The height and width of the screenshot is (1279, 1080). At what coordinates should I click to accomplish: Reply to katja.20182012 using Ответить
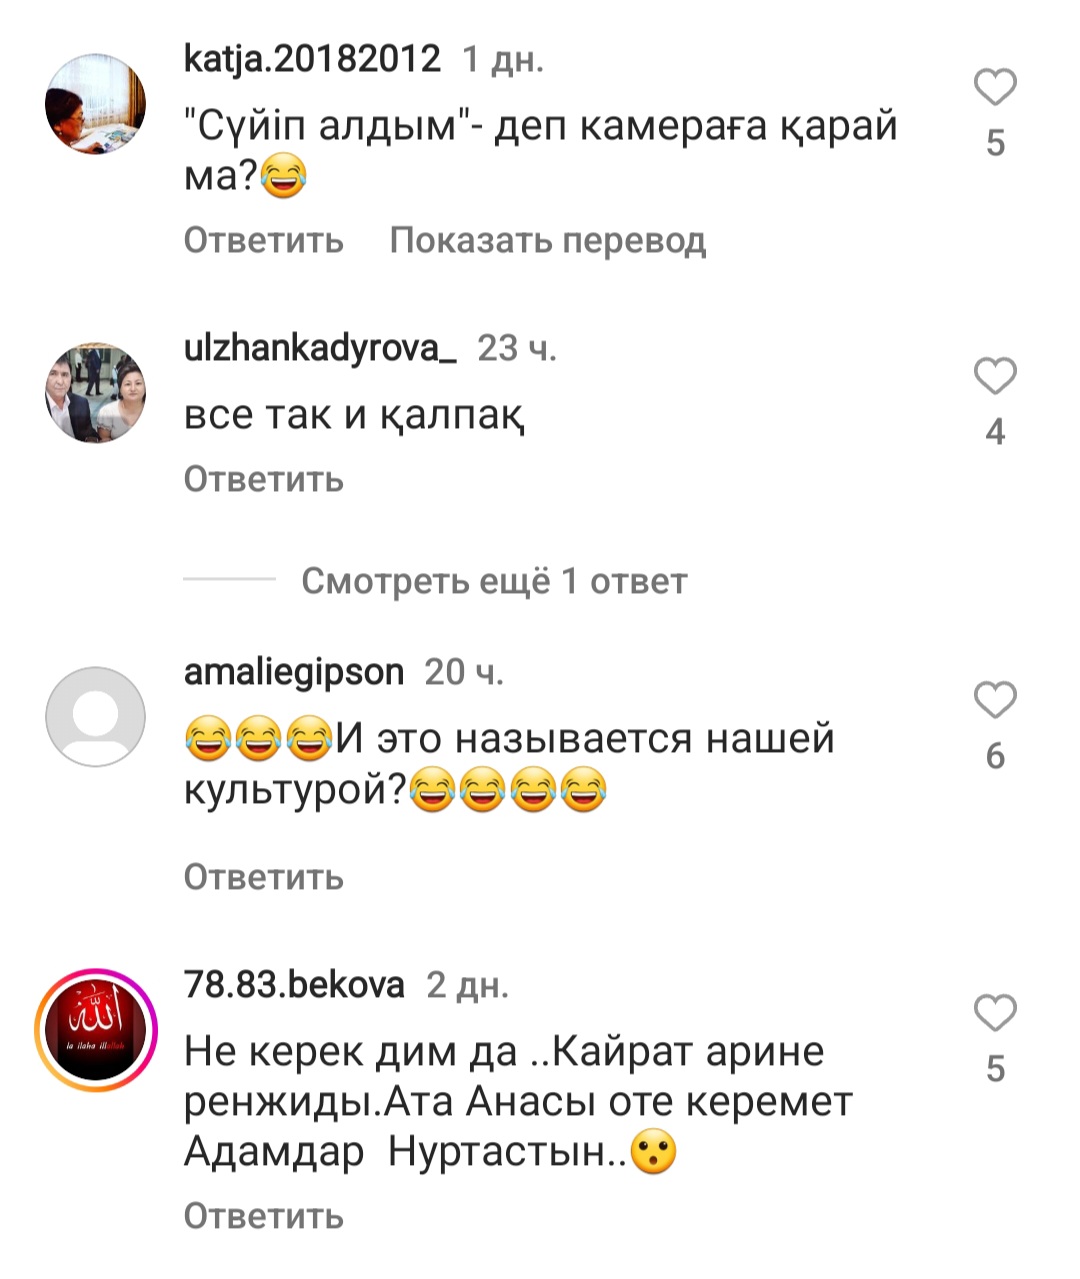(264, 240)
